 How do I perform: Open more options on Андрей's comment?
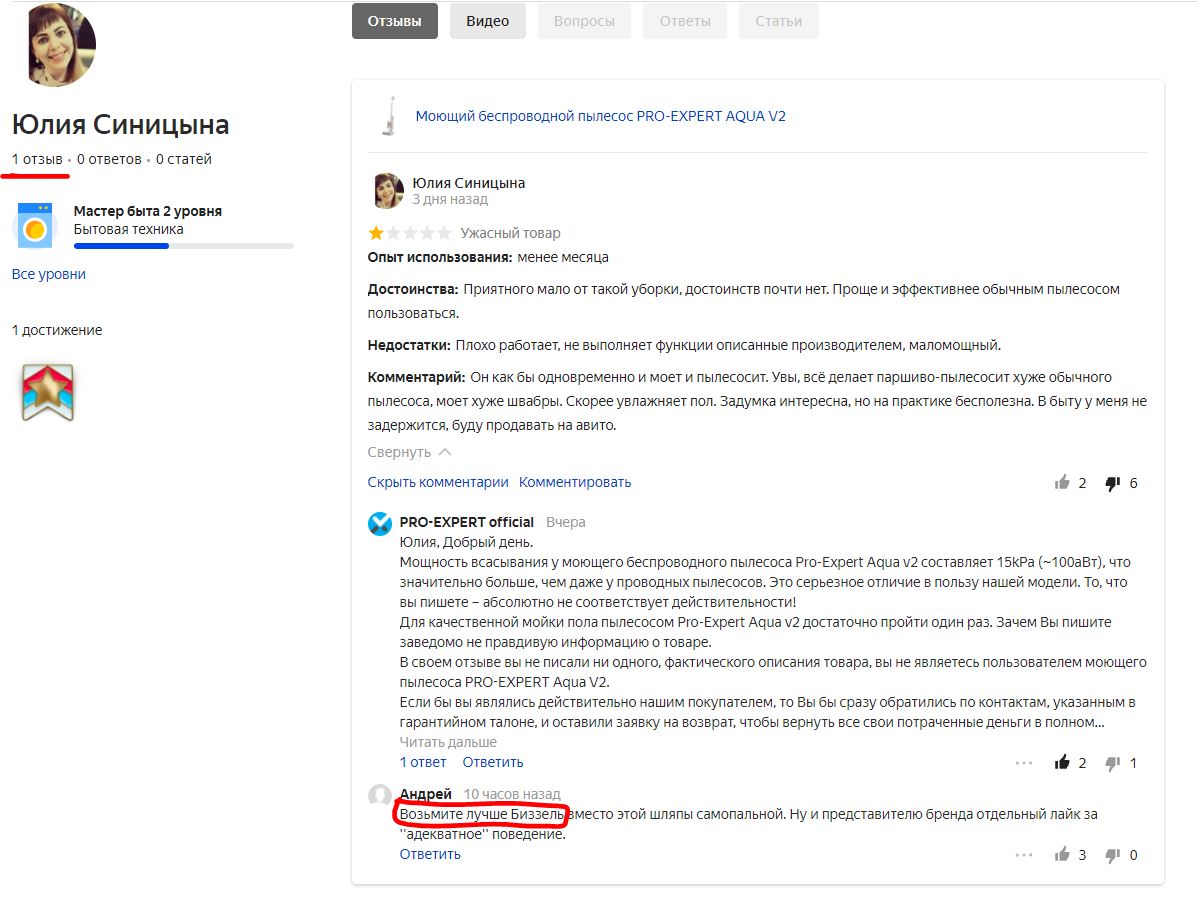coord(1023,855)
